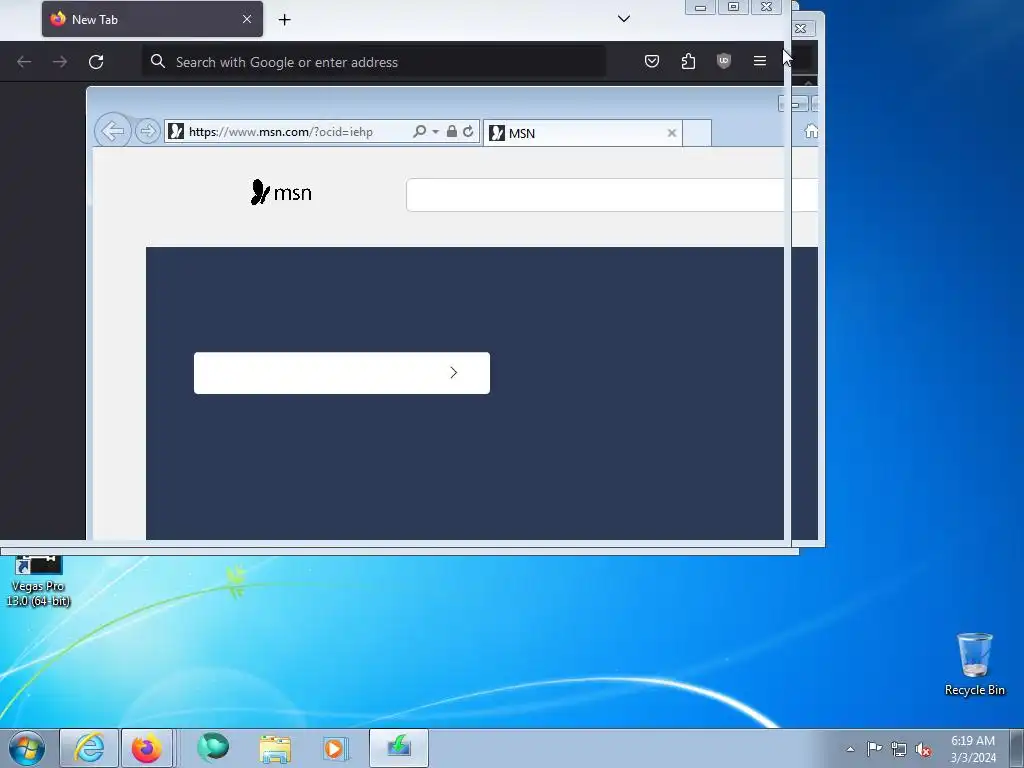Focus the Firefox address search bar
The width and height of the screenshot is (1024, 768).
(x=374, y=62)
